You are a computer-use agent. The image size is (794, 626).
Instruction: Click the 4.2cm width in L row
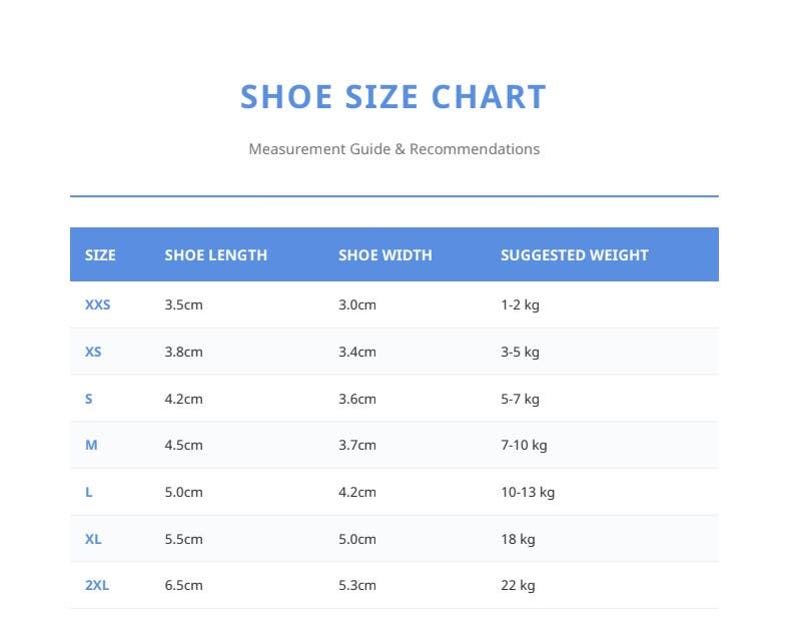coord(357,492)
